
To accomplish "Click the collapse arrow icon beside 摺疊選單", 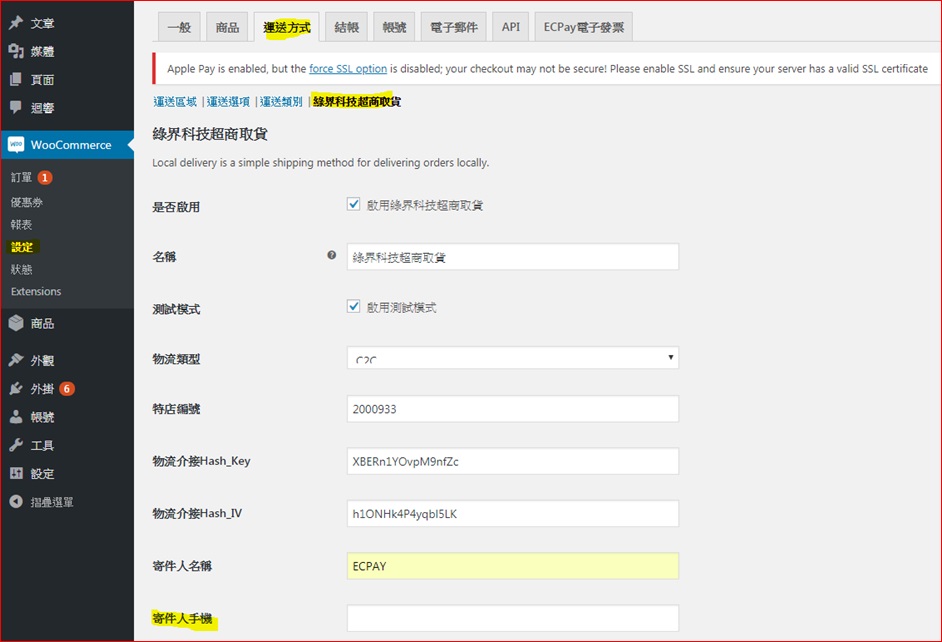I will click(16, 501).
